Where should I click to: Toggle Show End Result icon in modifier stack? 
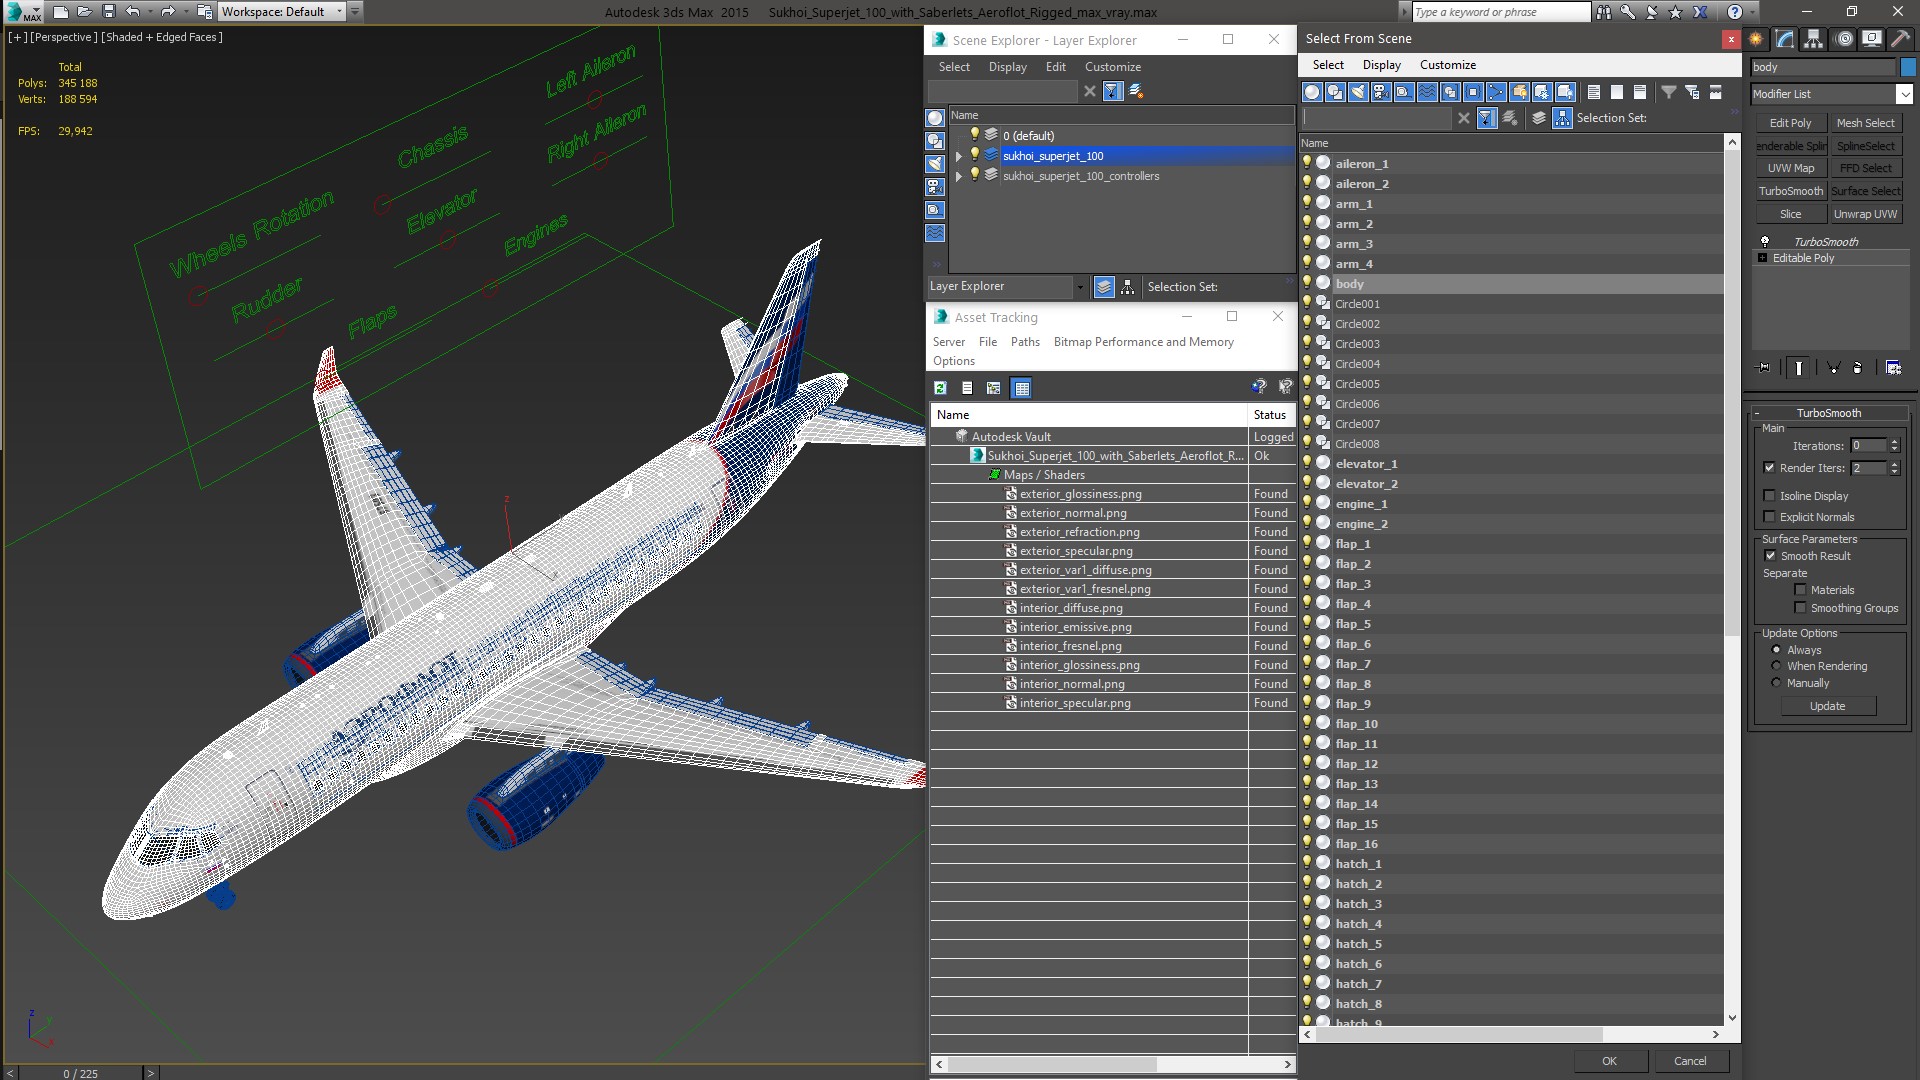[x=1798, y=368]
